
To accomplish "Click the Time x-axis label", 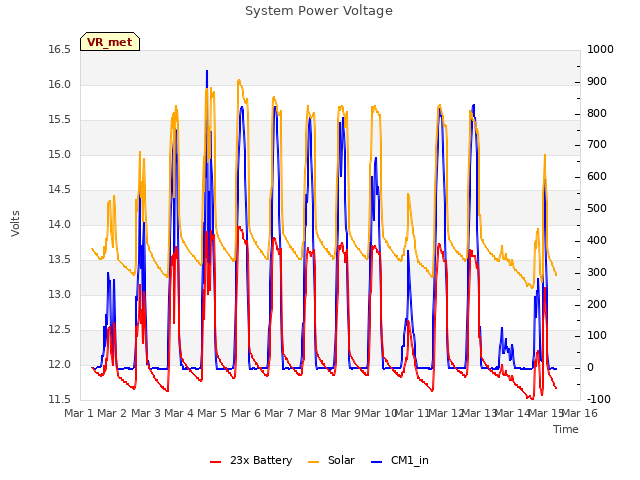I will [566, 429].
